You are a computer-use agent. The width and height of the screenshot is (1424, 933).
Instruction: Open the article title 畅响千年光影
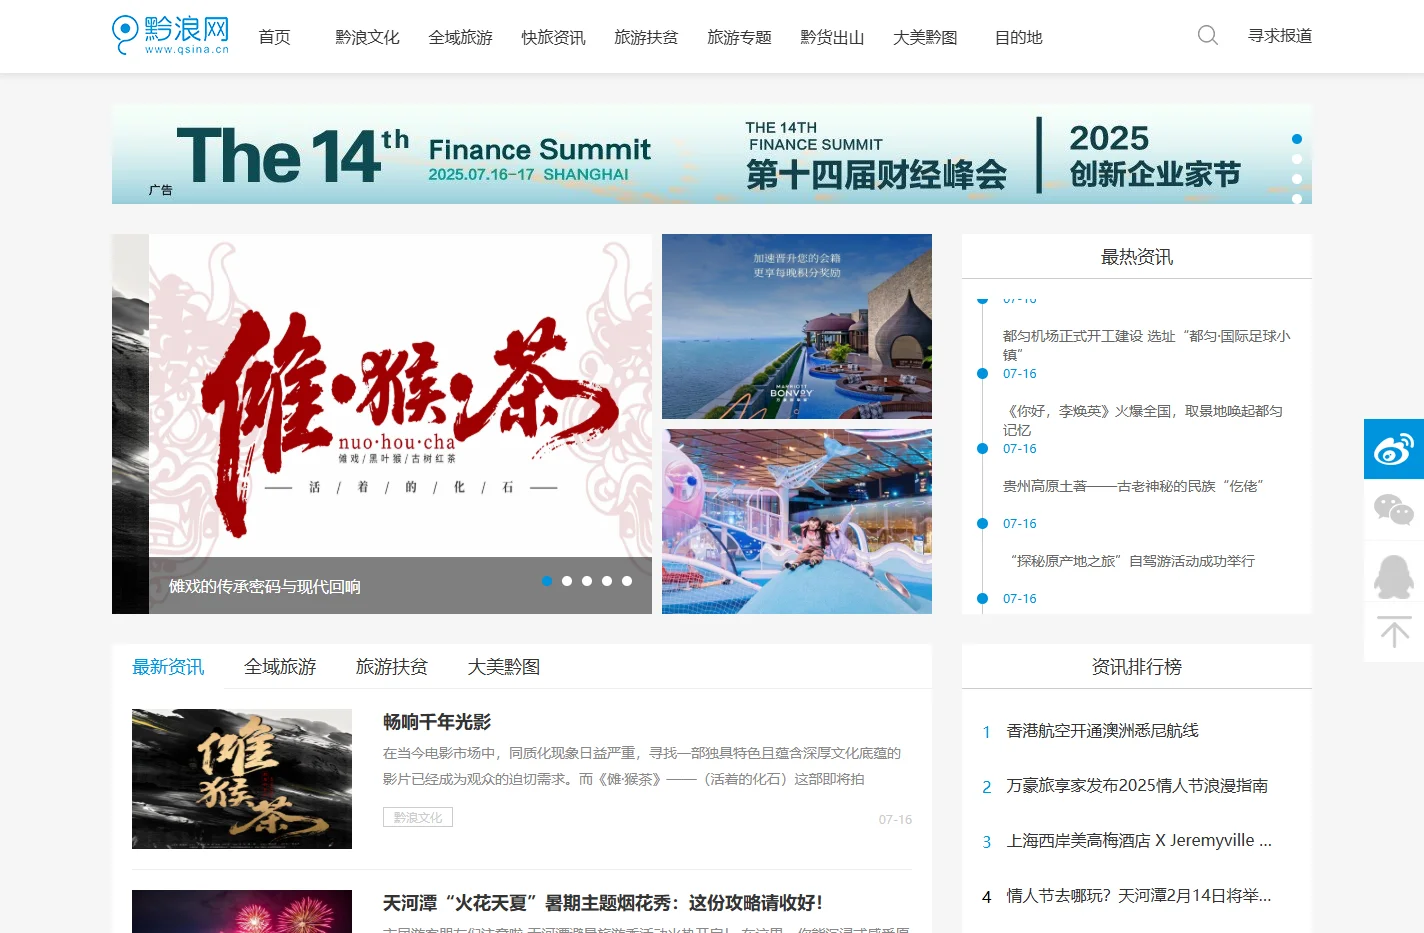[x=437, y=722]
